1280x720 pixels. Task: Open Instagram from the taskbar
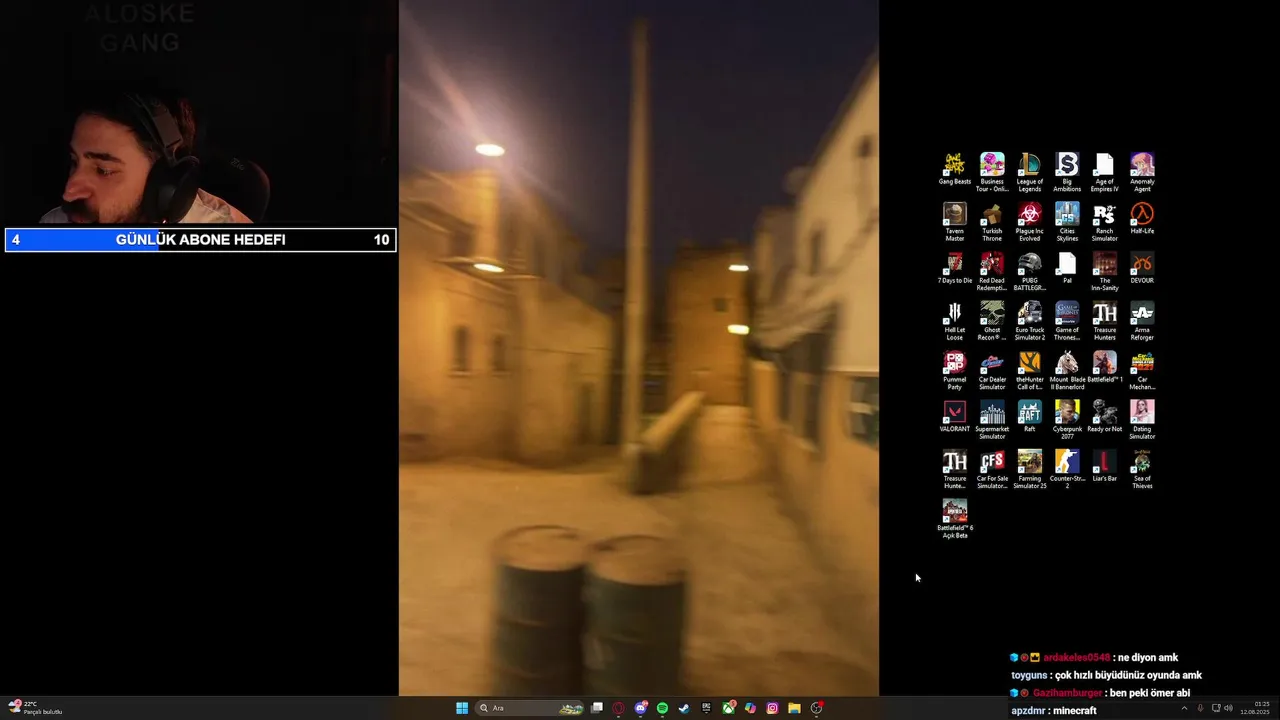[772, 708]
